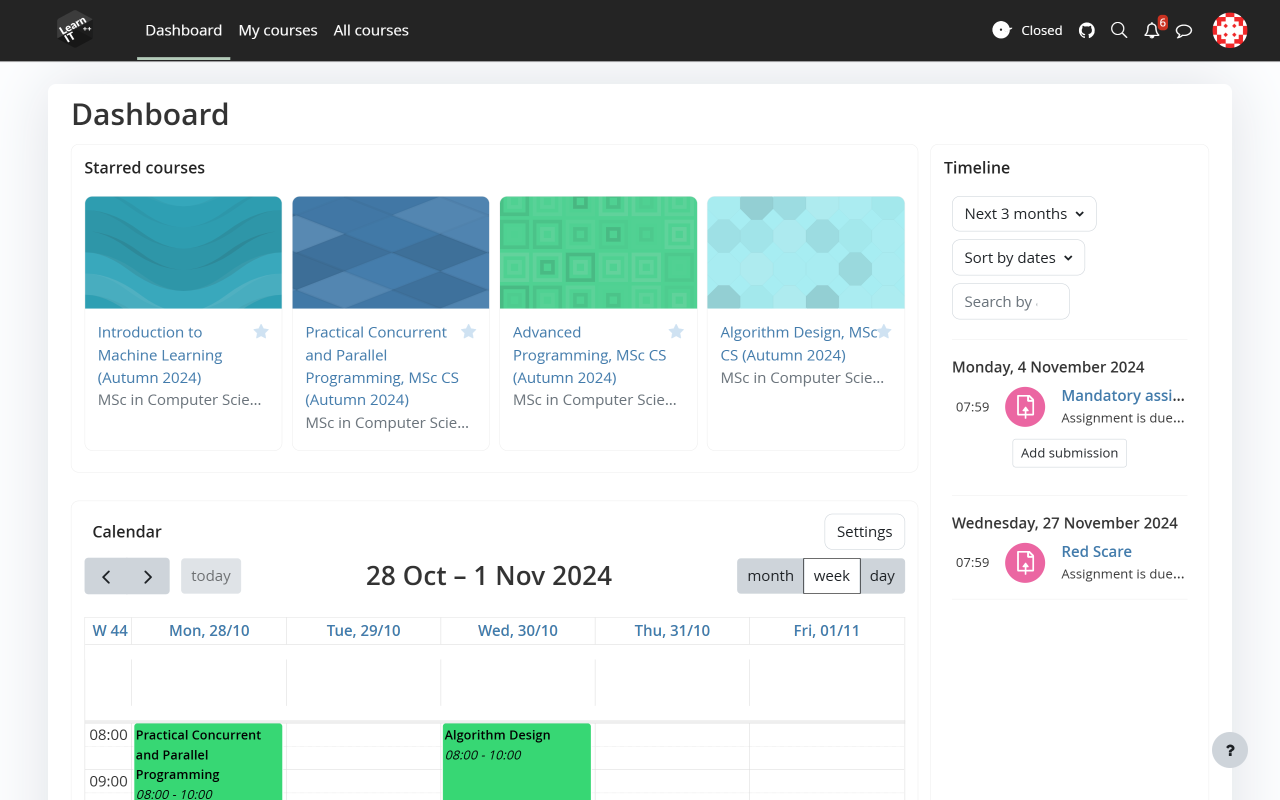Select the Thu, 31/10 column header
Image resolution: width=1280 pixels, height=800 pixels.
pos(672,631)
